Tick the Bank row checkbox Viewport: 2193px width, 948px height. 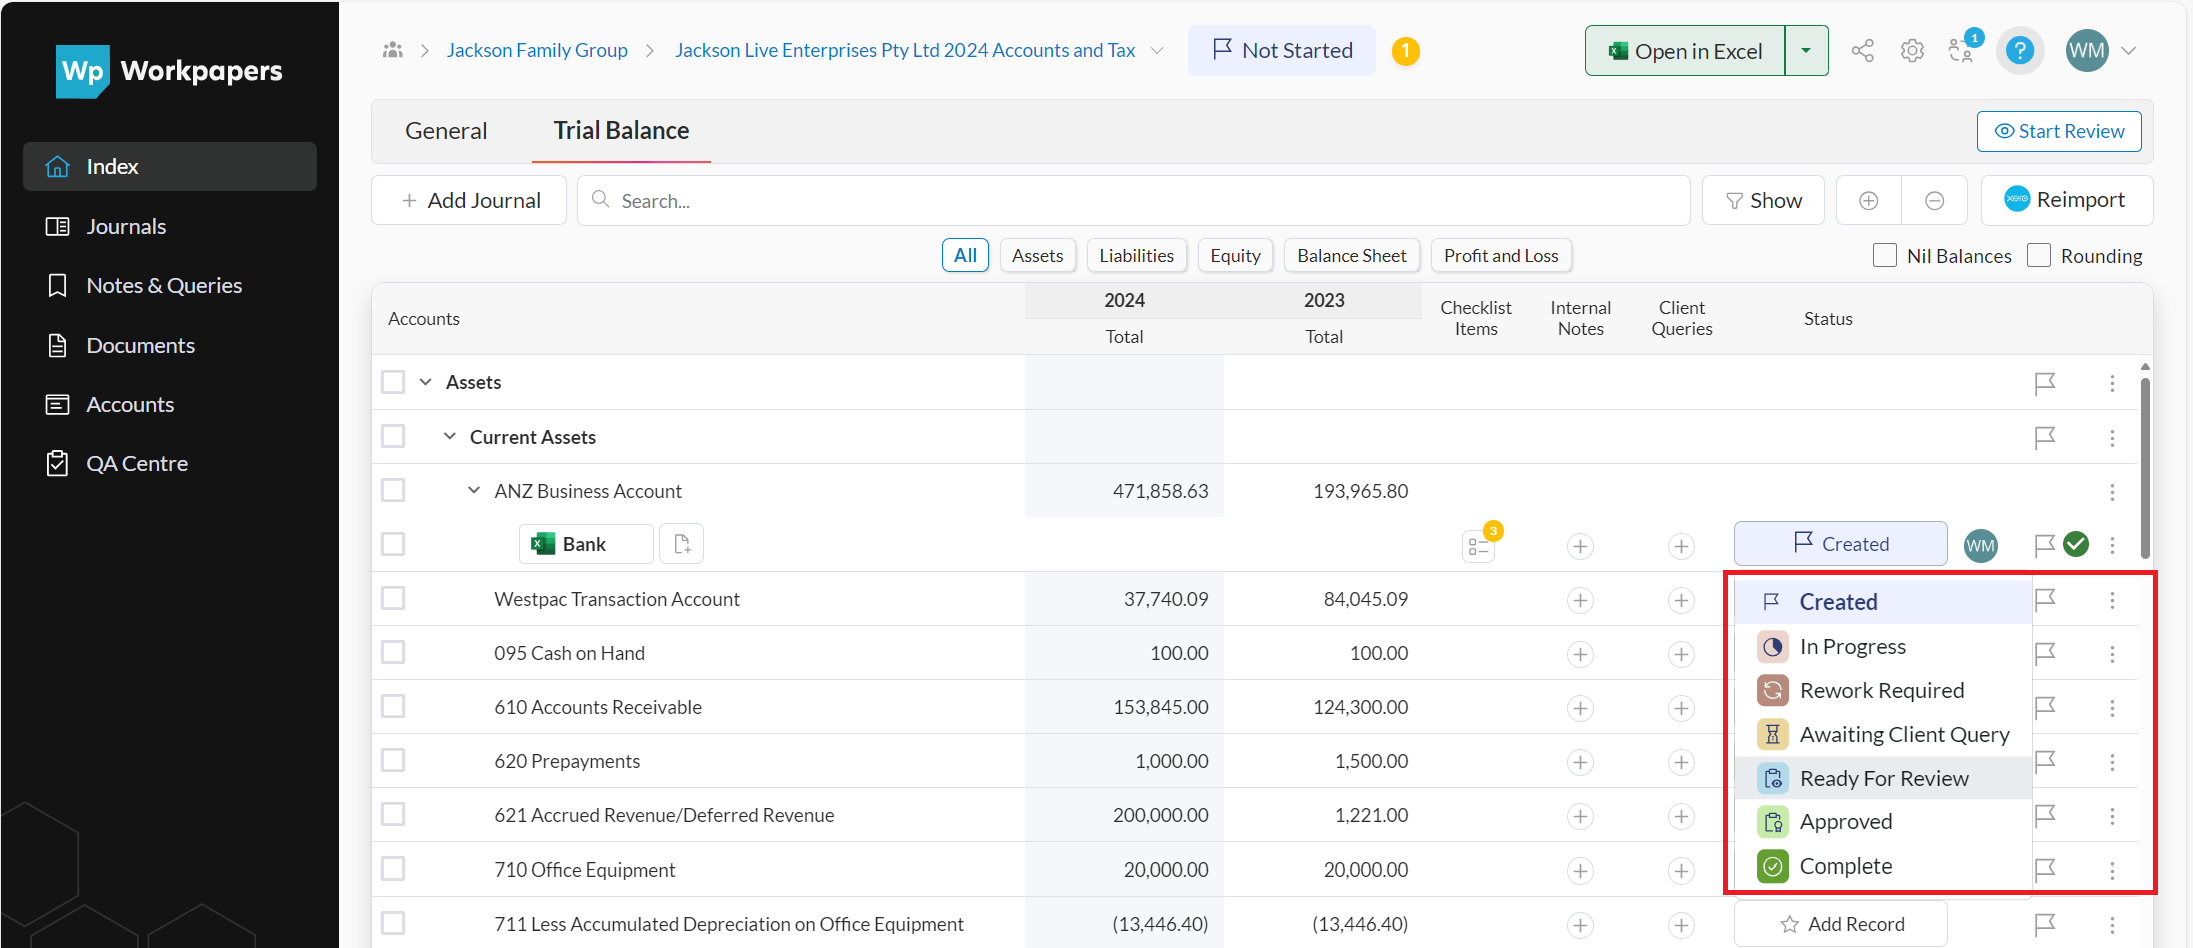pyautogui.click(x=393, y=544)
